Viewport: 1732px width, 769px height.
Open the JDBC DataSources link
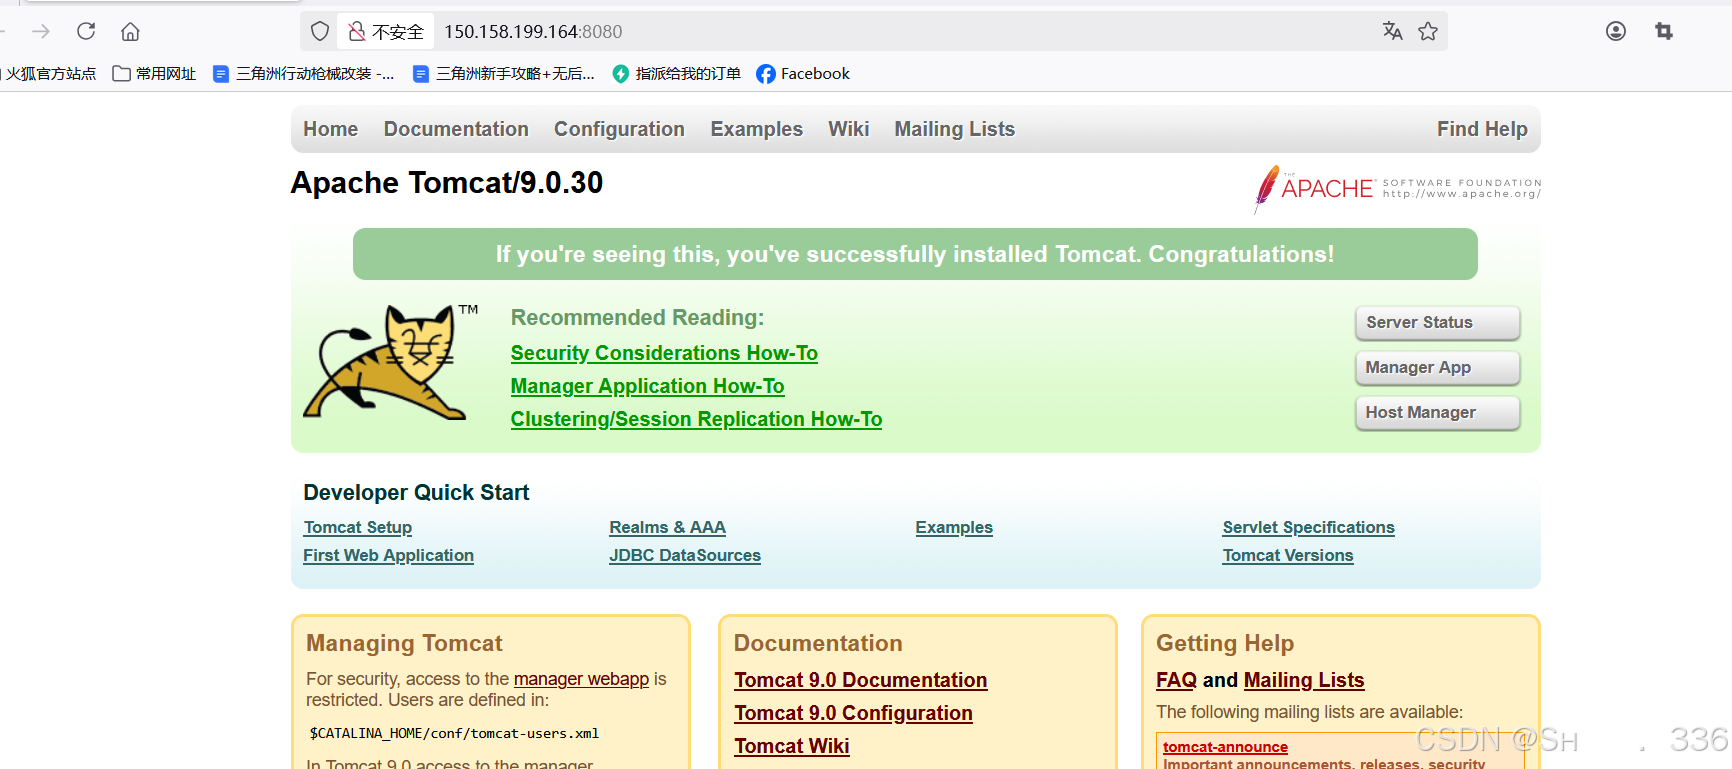pos(685,555)
